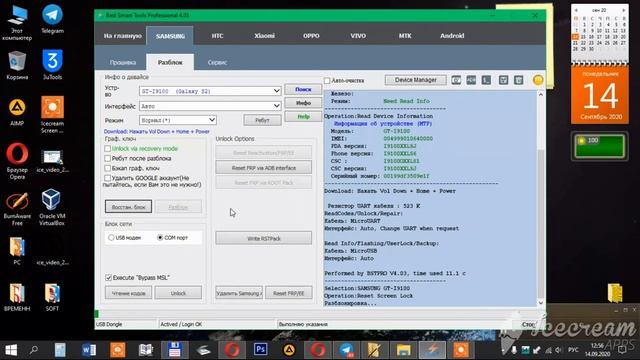Toggle delete GOOGLE account checkbox
This screenshot has height=360, width=640.
pyautogui.click(x=108, y=178)
